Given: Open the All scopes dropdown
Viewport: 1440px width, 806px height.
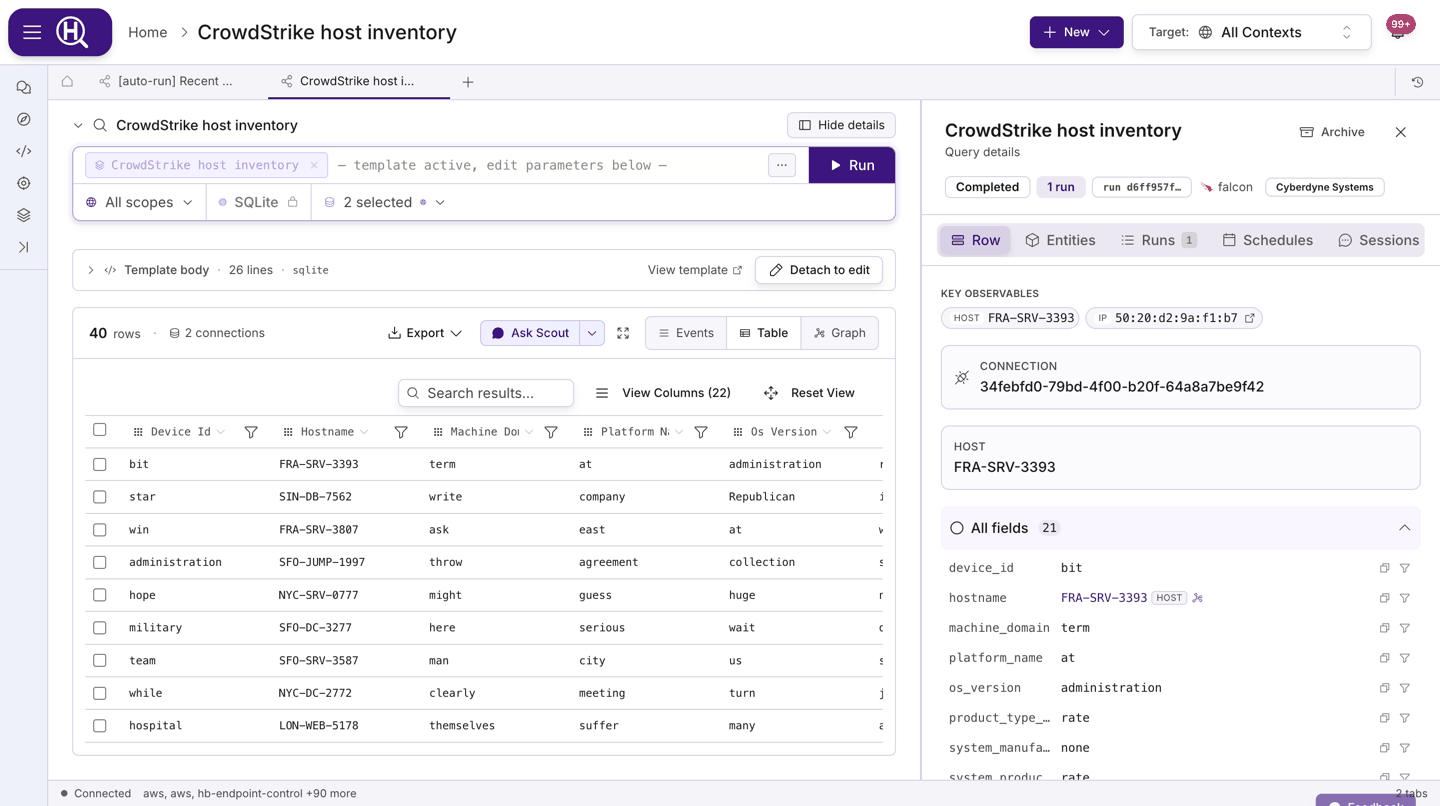Looking at the screenshot, I should pyautogui.click(x=139, y=202).
